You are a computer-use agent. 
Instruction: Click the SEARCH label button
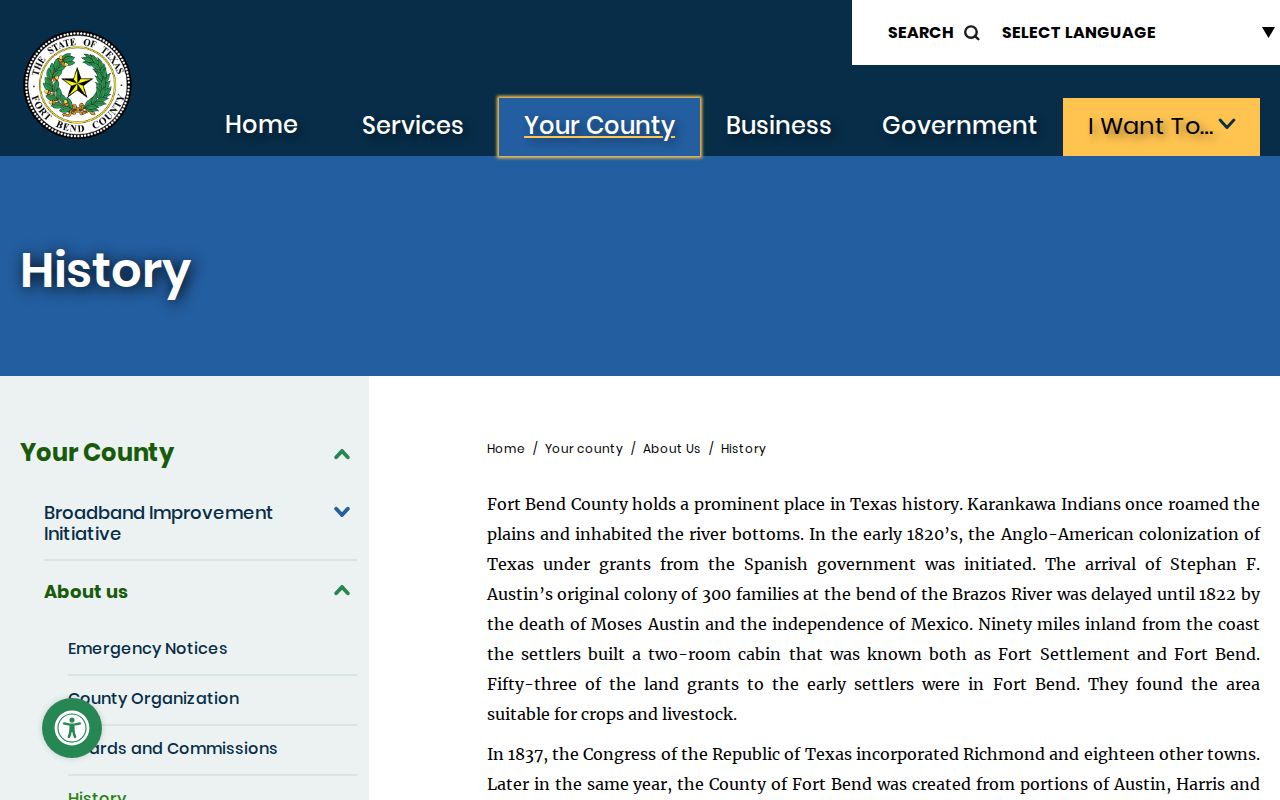pyautogui.click(x=920, y=33)
